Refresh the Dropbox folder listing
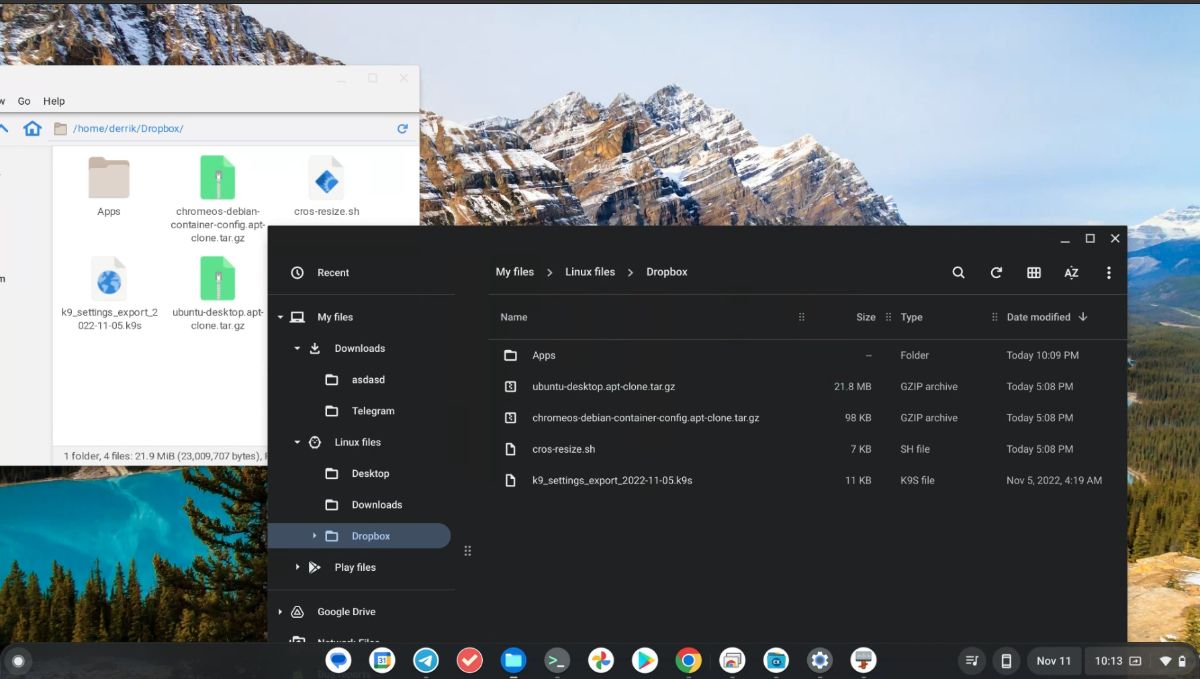The image size is (1200, 679). click(996, 272)
